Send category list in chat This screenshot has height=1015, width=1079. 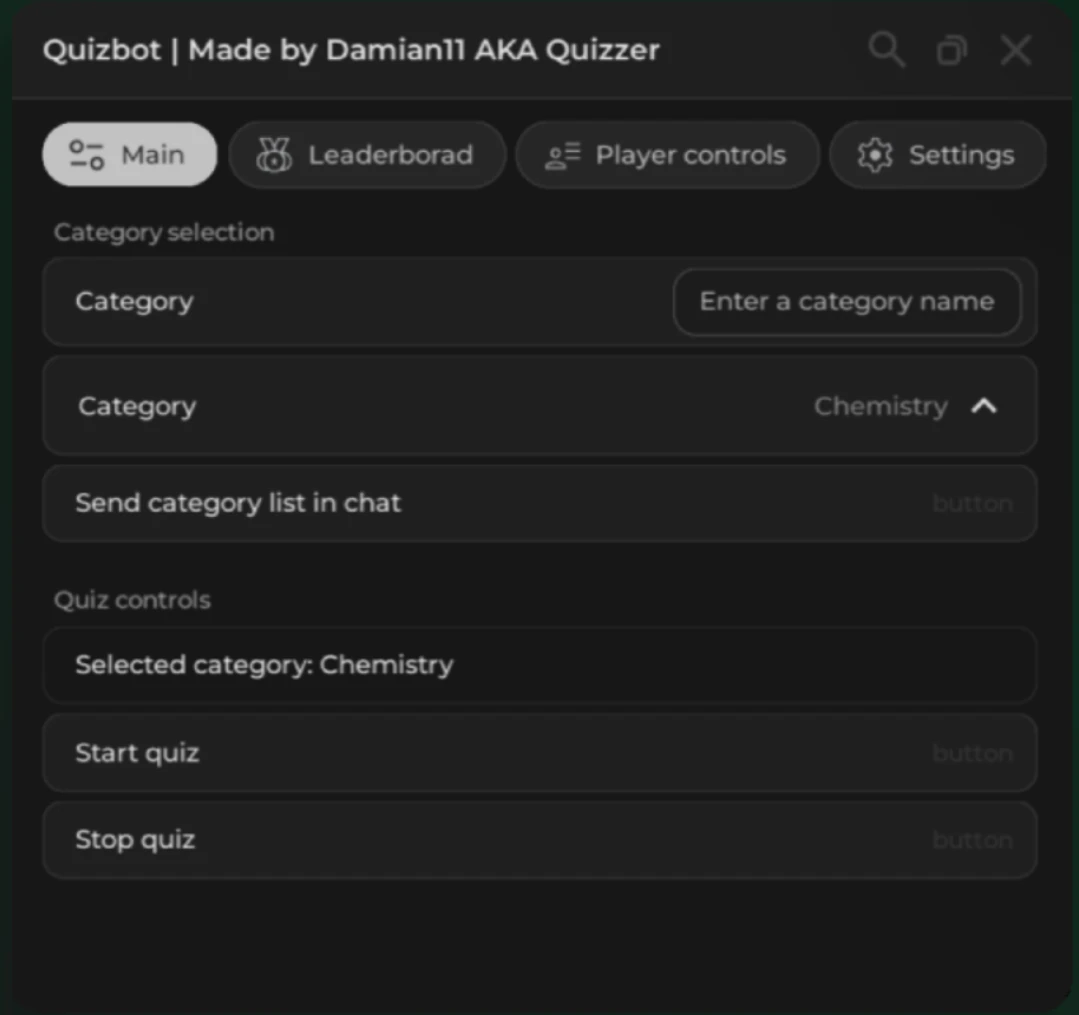coord(540,503)
